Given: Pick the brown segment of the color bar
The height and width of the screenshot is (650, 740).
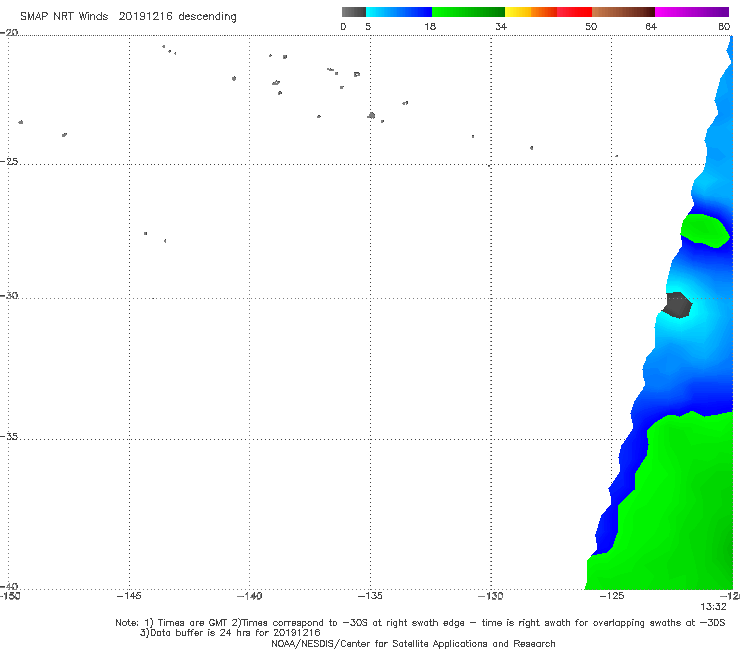Looking at the screenshot, I should (x=623, y=12).
